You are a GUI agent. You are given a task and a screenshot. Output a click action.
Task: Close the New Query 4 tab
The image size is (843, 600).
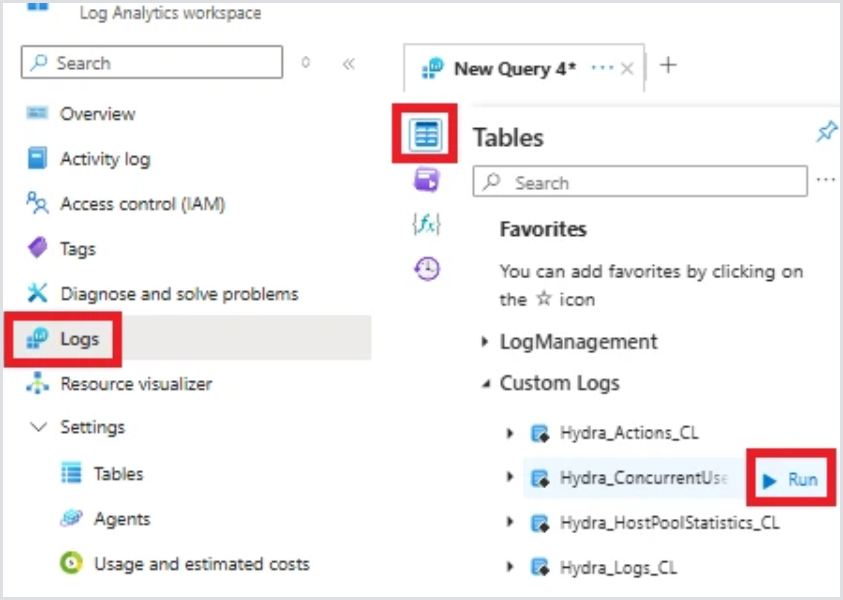(627, 69)
